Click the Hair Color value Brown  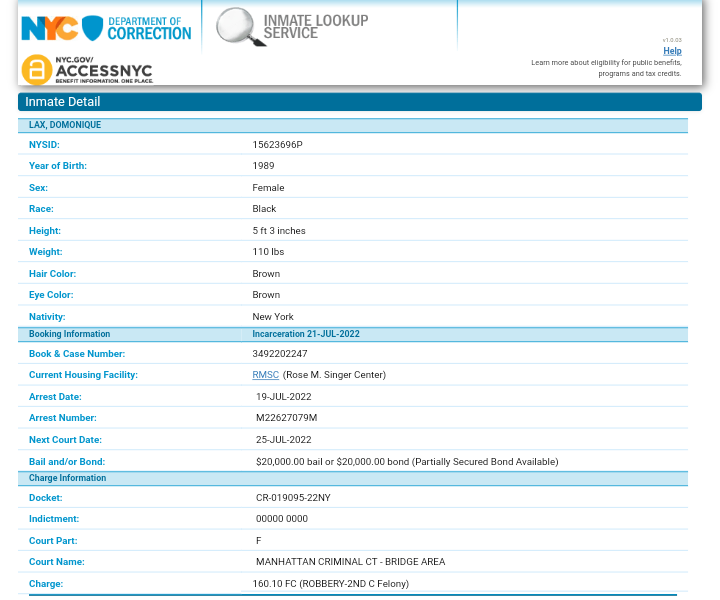(266, 274)
